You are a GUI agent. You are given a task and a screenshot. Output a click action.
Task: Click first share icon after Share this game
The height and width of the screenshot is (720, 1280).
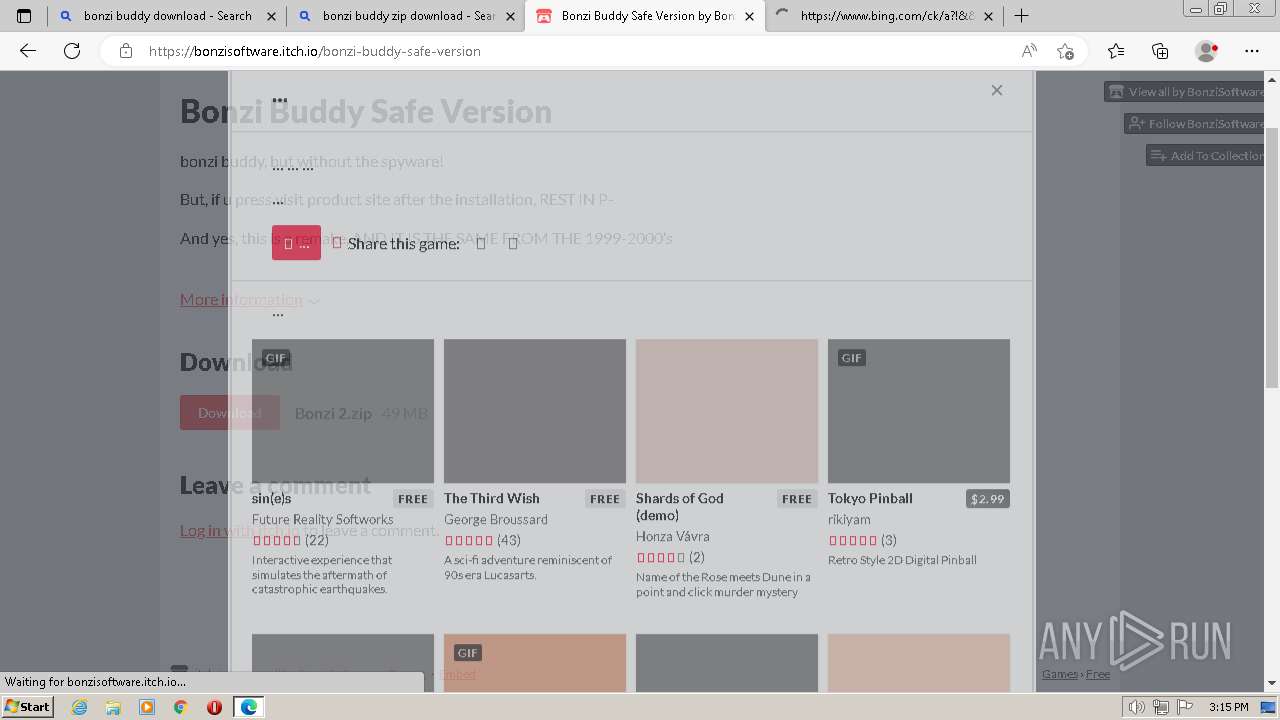pyautogui.click(x=481, y=244)
